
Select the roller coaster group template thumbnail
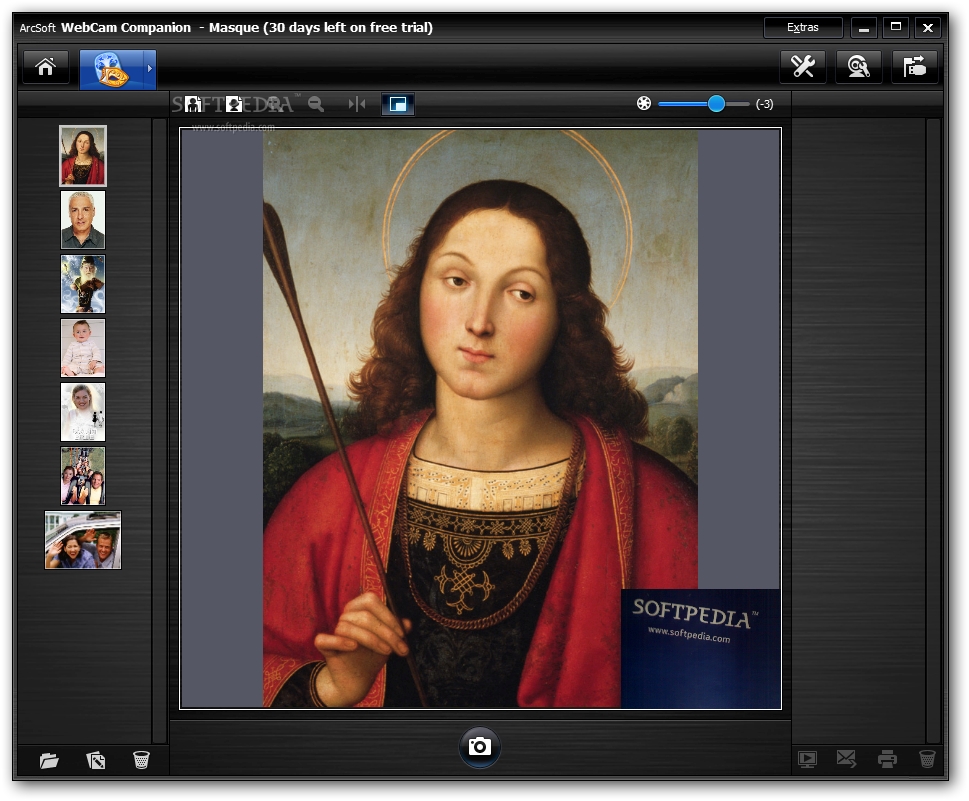coord(83,476)
